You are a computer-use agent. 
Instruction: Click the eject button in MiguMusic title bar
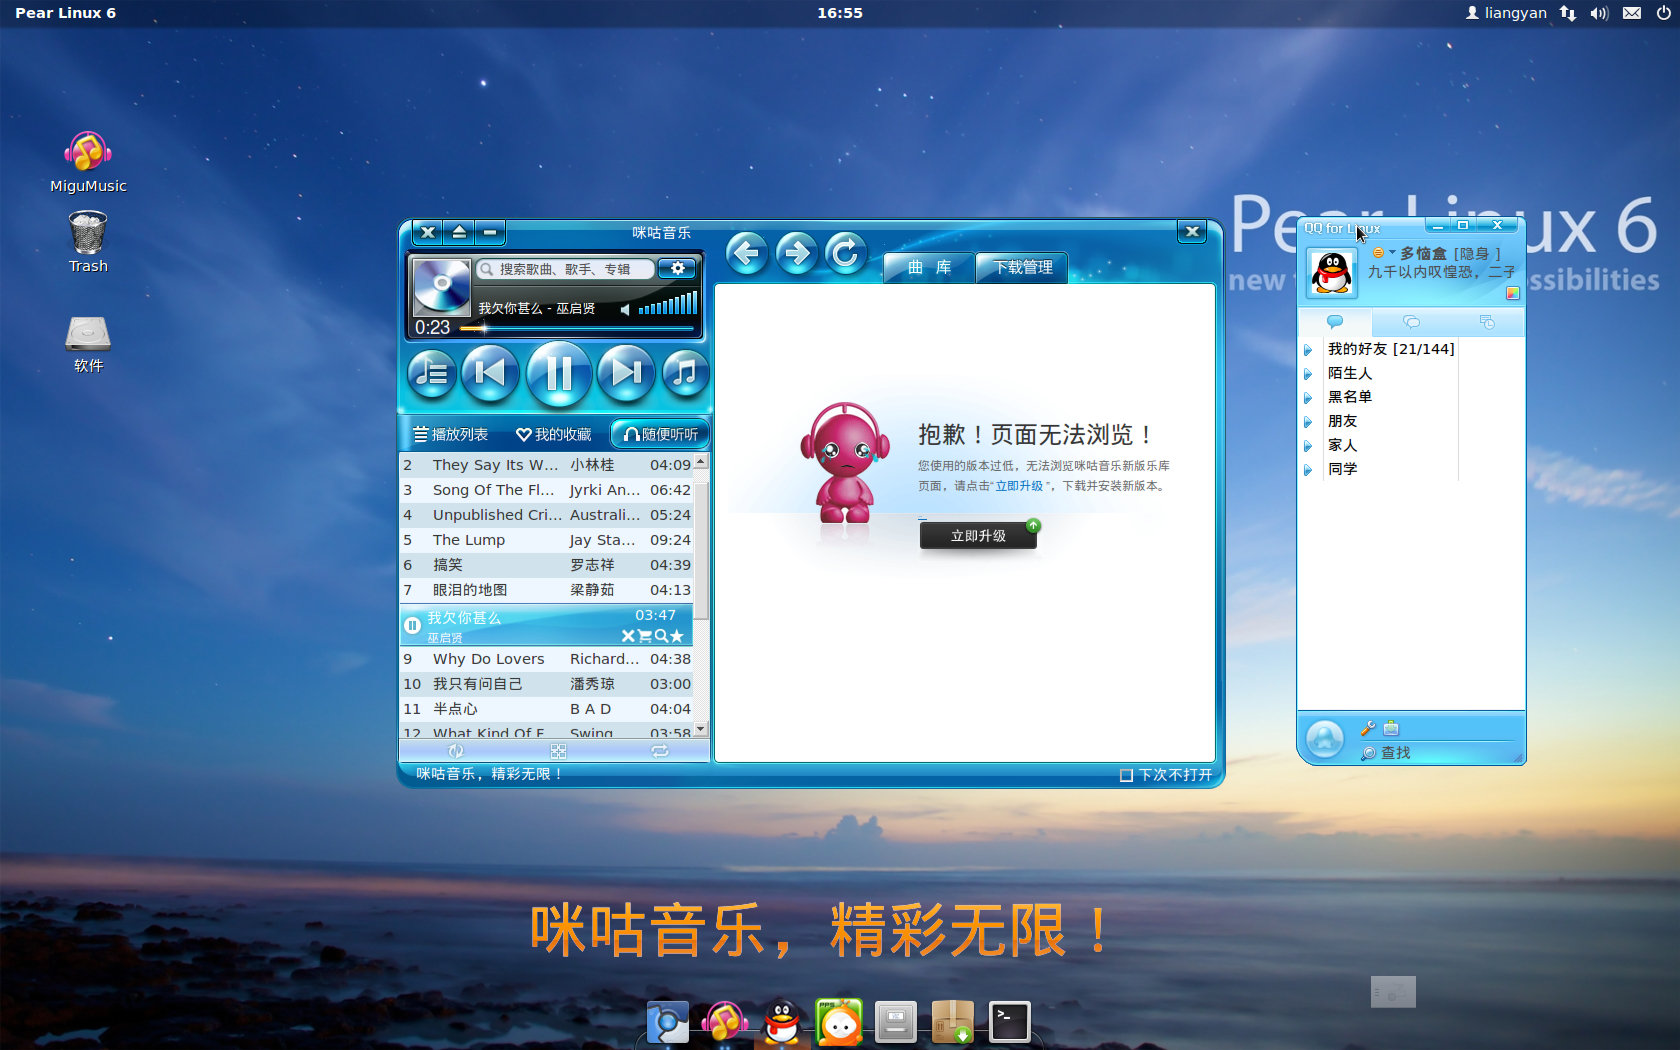point(459,232)
